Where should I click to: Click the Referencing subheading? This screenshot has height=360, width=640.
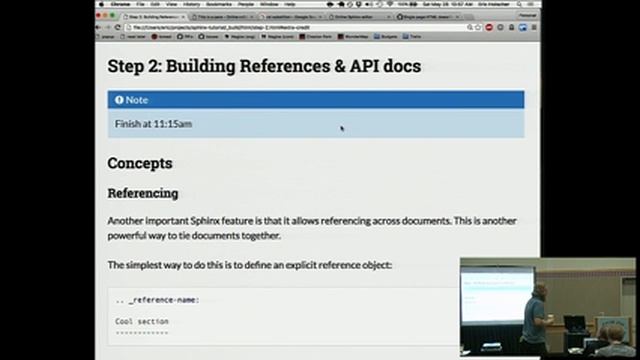point(143,193)
